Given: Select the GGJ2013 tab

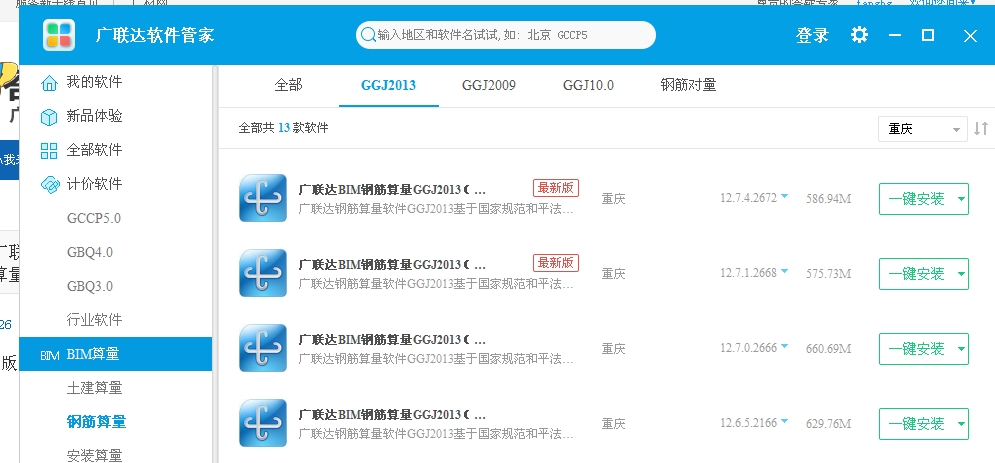Looking at the screenshot, I should [x=388, y=85].
